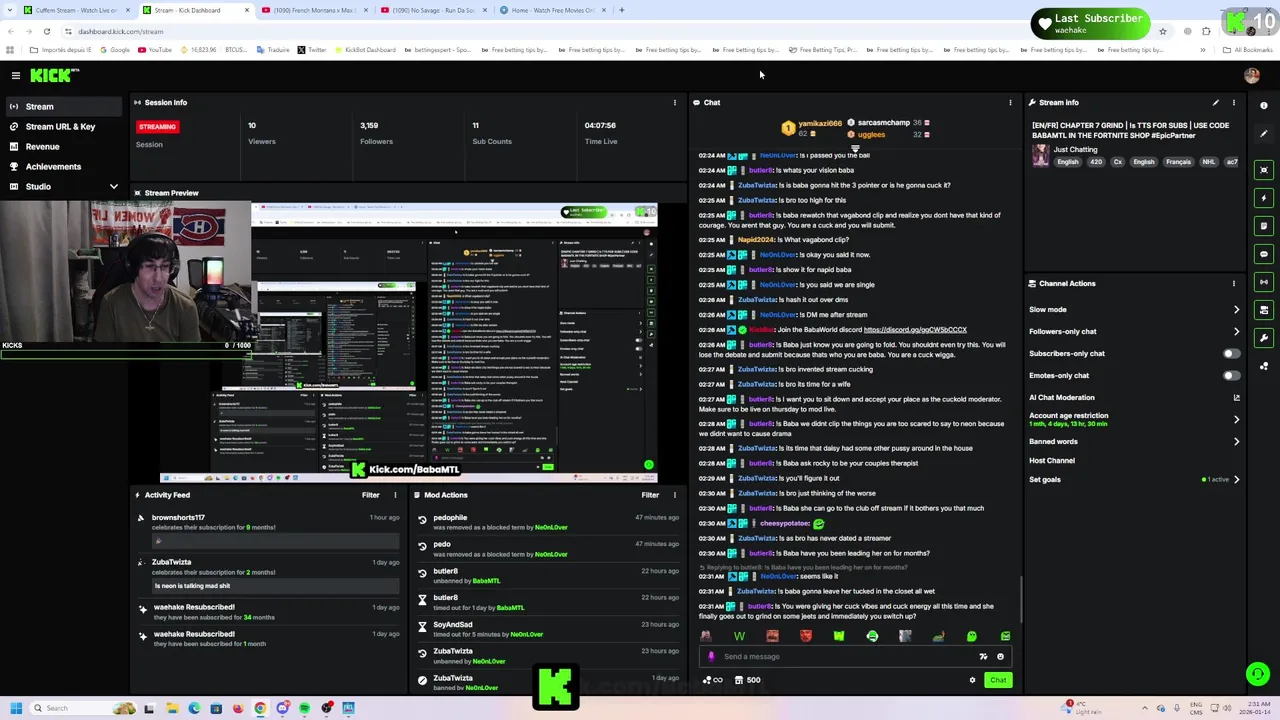Open AI Chat Moderation external link

point(1237,397)
